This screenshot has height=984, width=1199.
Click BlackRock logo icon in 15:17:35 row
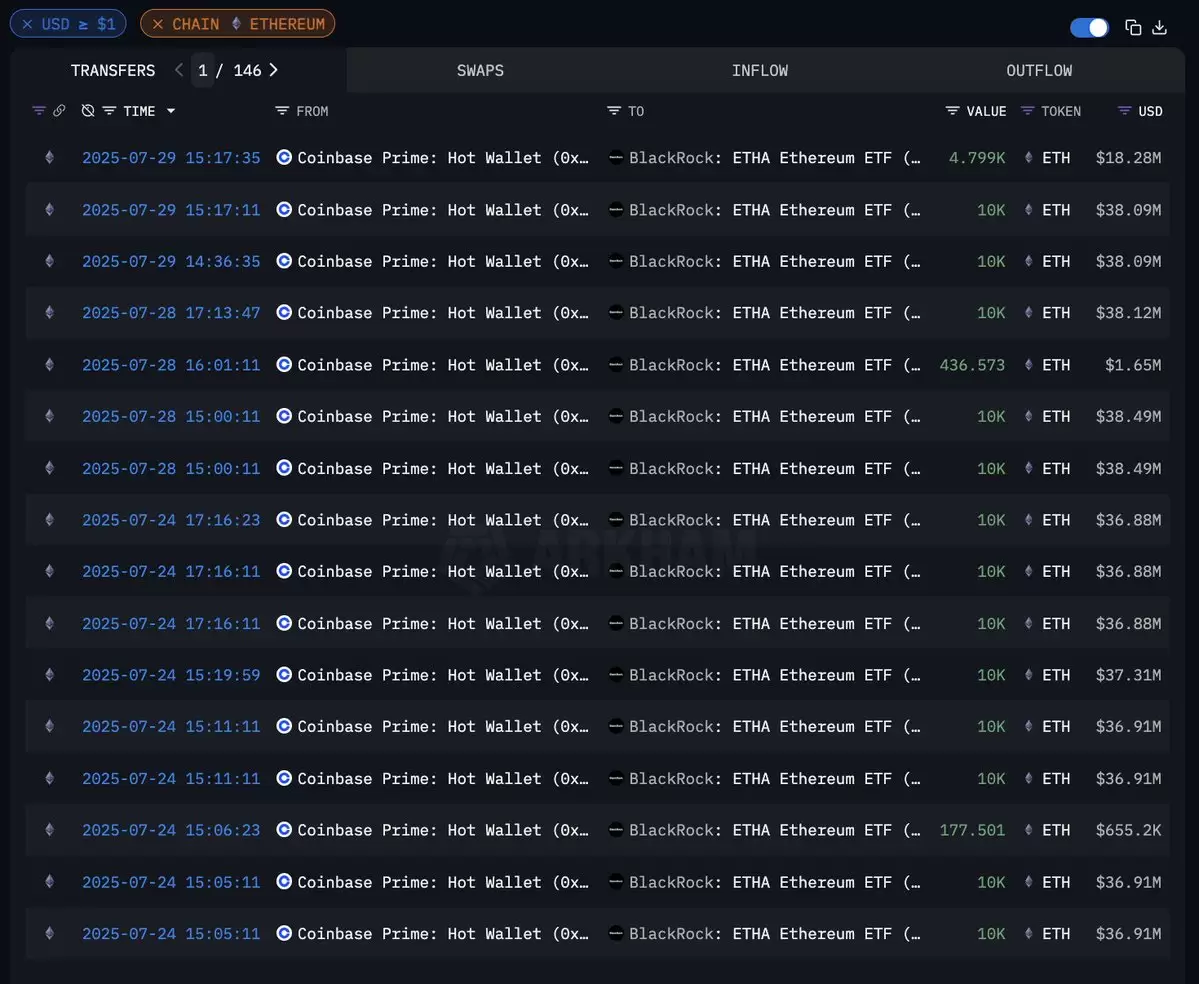coord(616,158)
